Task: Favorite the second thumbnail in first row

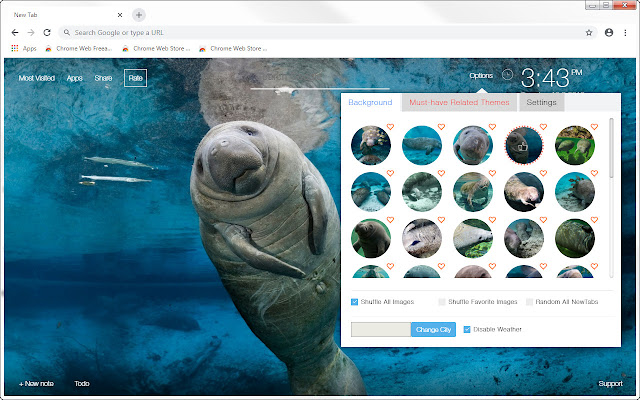Action: point(441,127)
